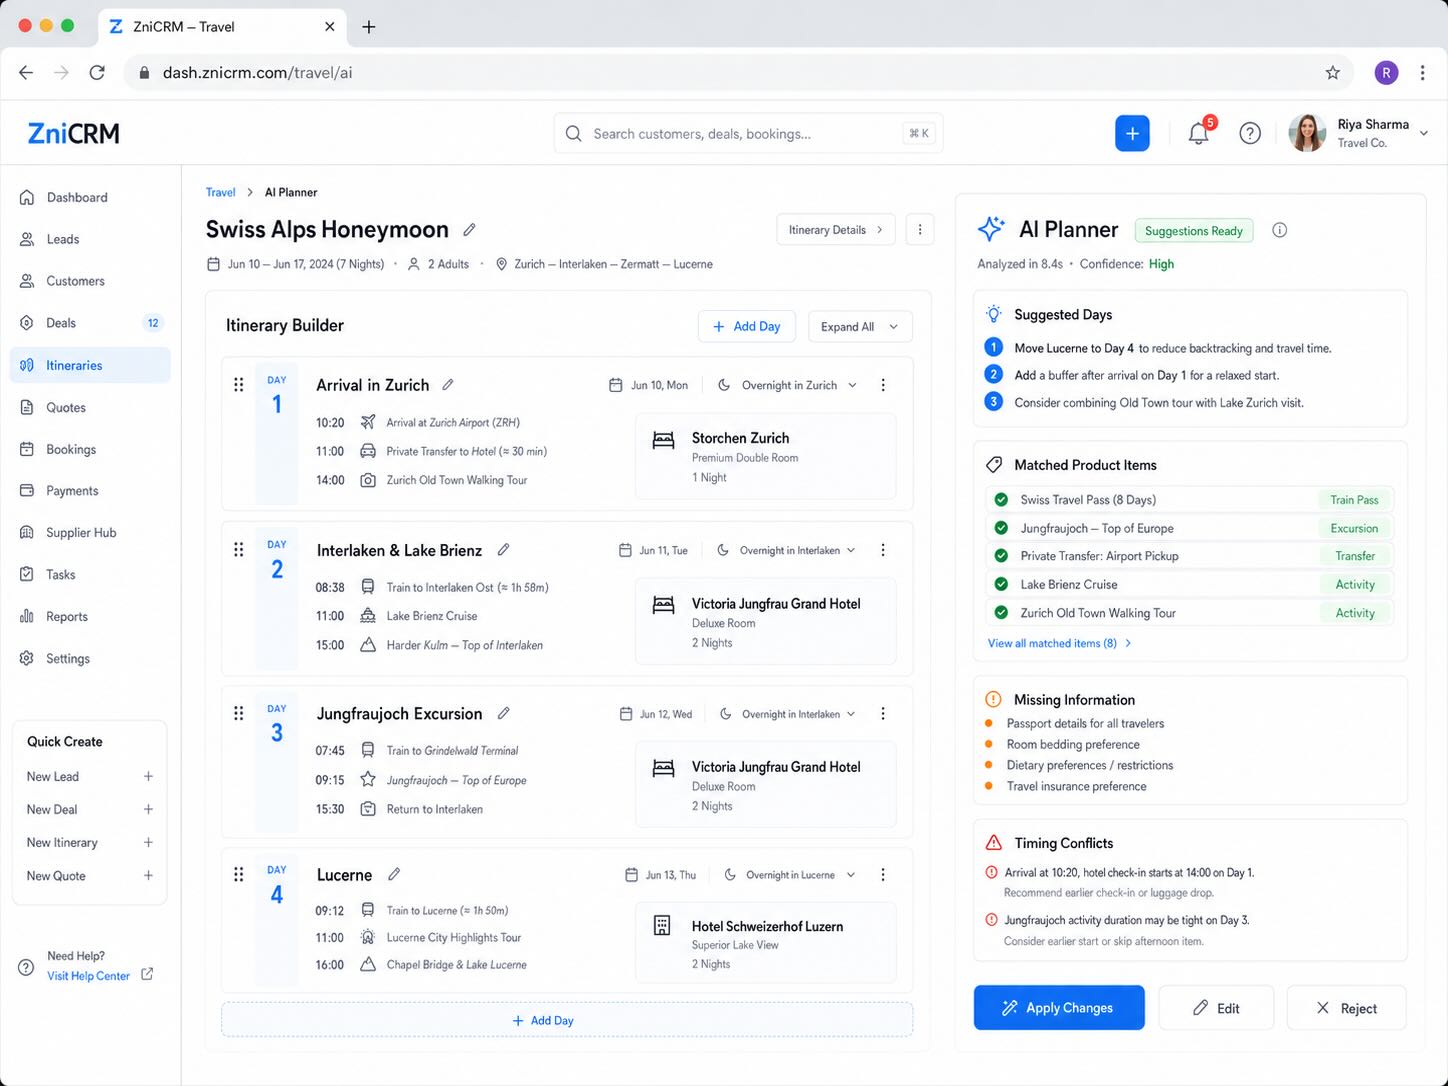1448x1086 pixels.
Task: Open the browser profile R avatar
Action: point(1386,73)
